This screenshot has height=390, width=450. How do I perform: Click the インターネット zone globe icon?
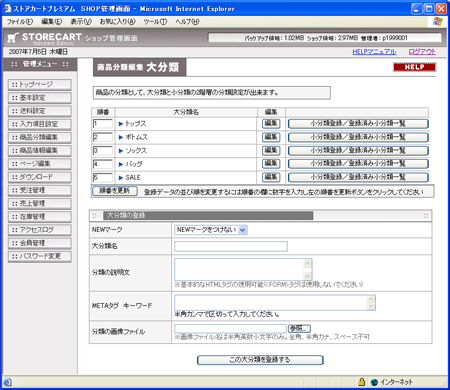pyautogui.click(x=374, y=382)
